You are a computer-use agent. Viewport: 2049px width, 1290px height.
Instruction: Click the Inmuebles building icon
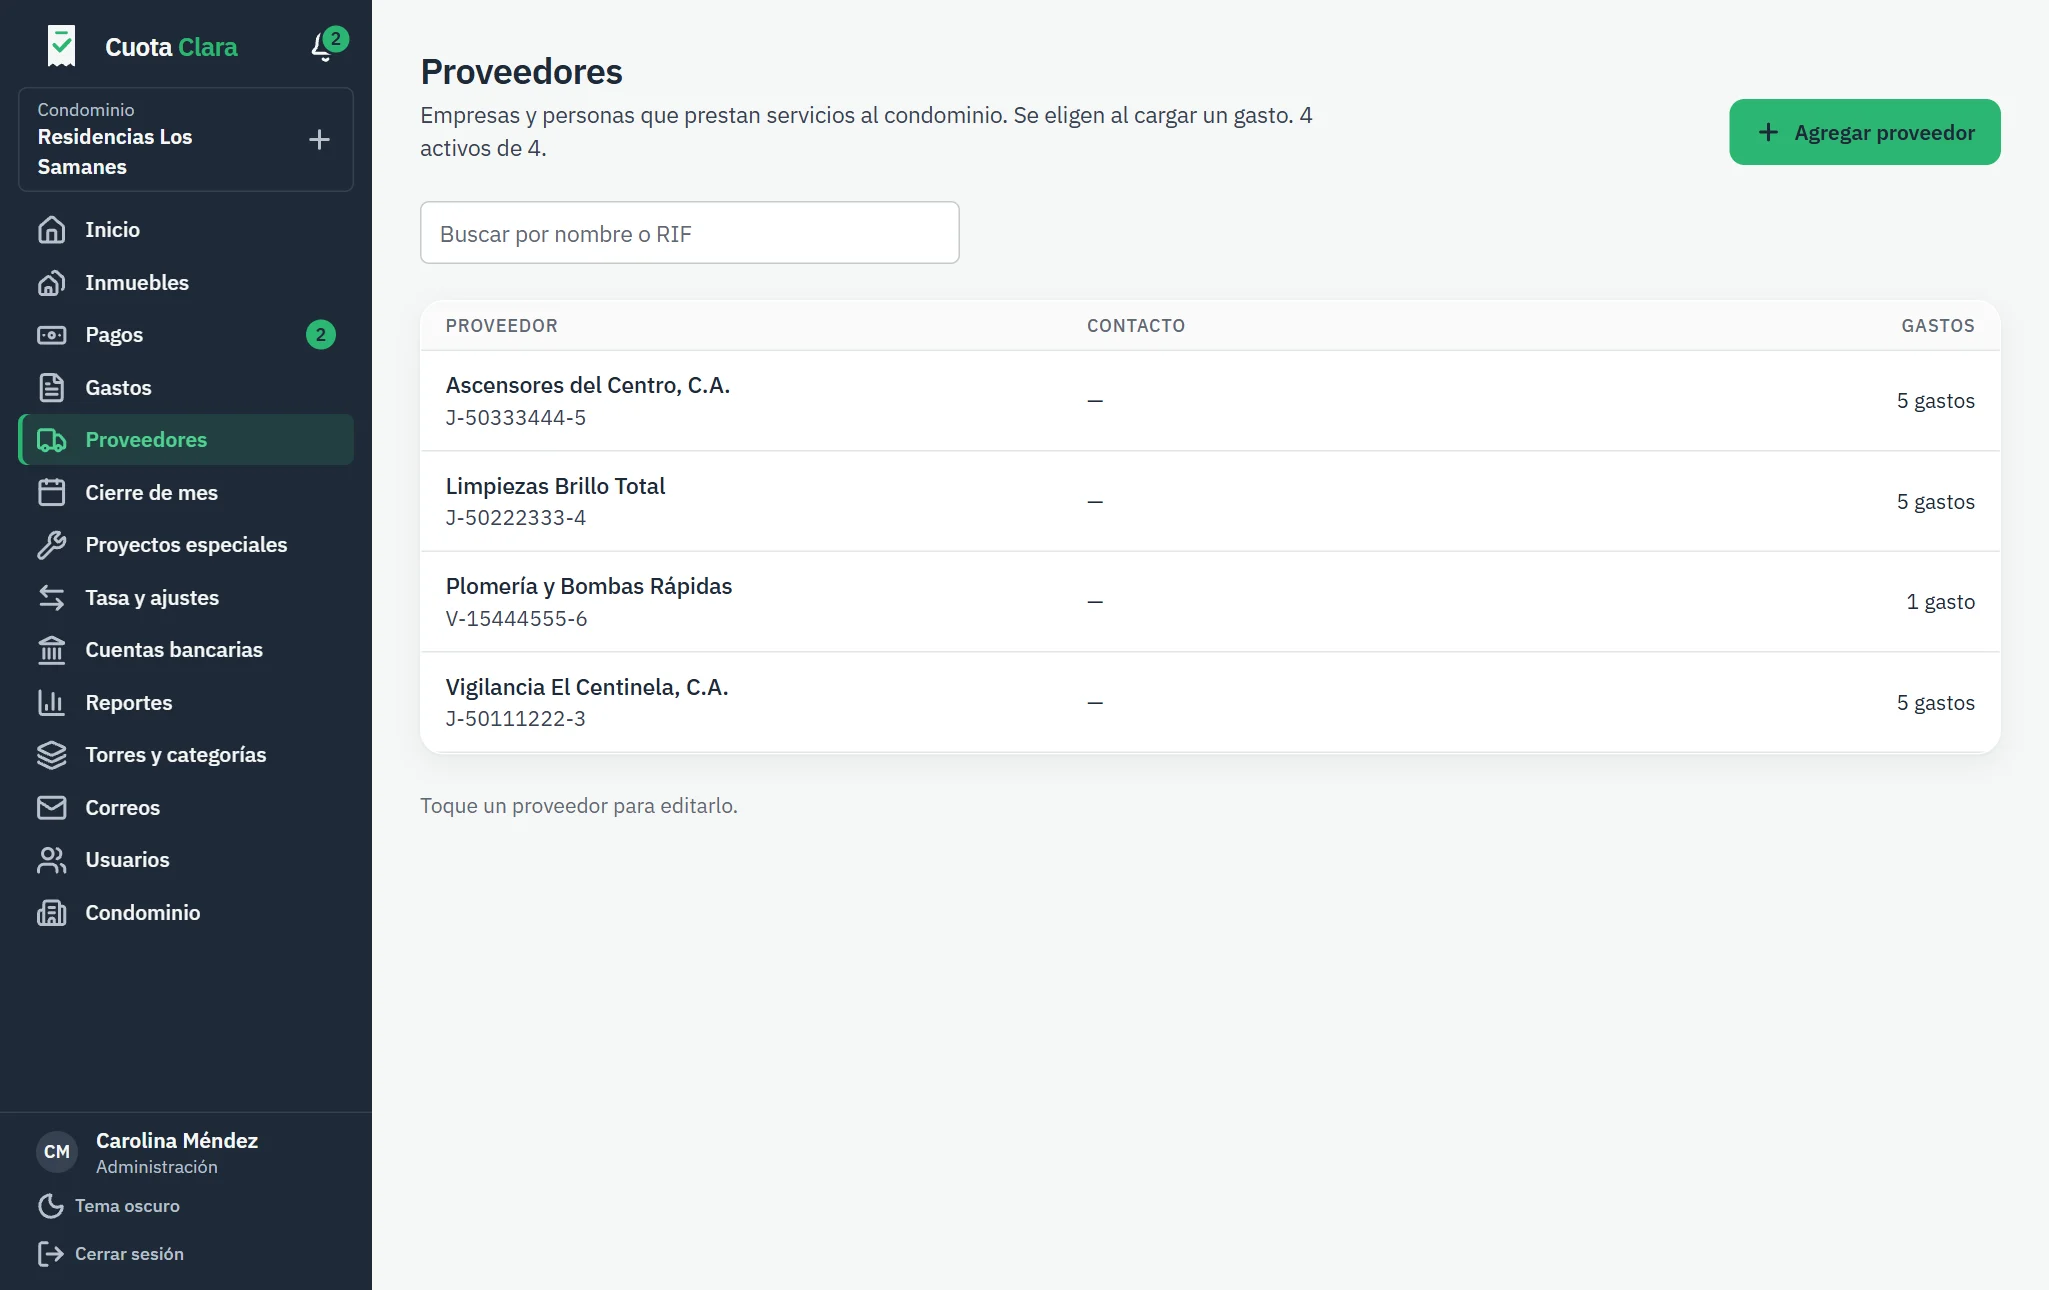click(52, 283)
